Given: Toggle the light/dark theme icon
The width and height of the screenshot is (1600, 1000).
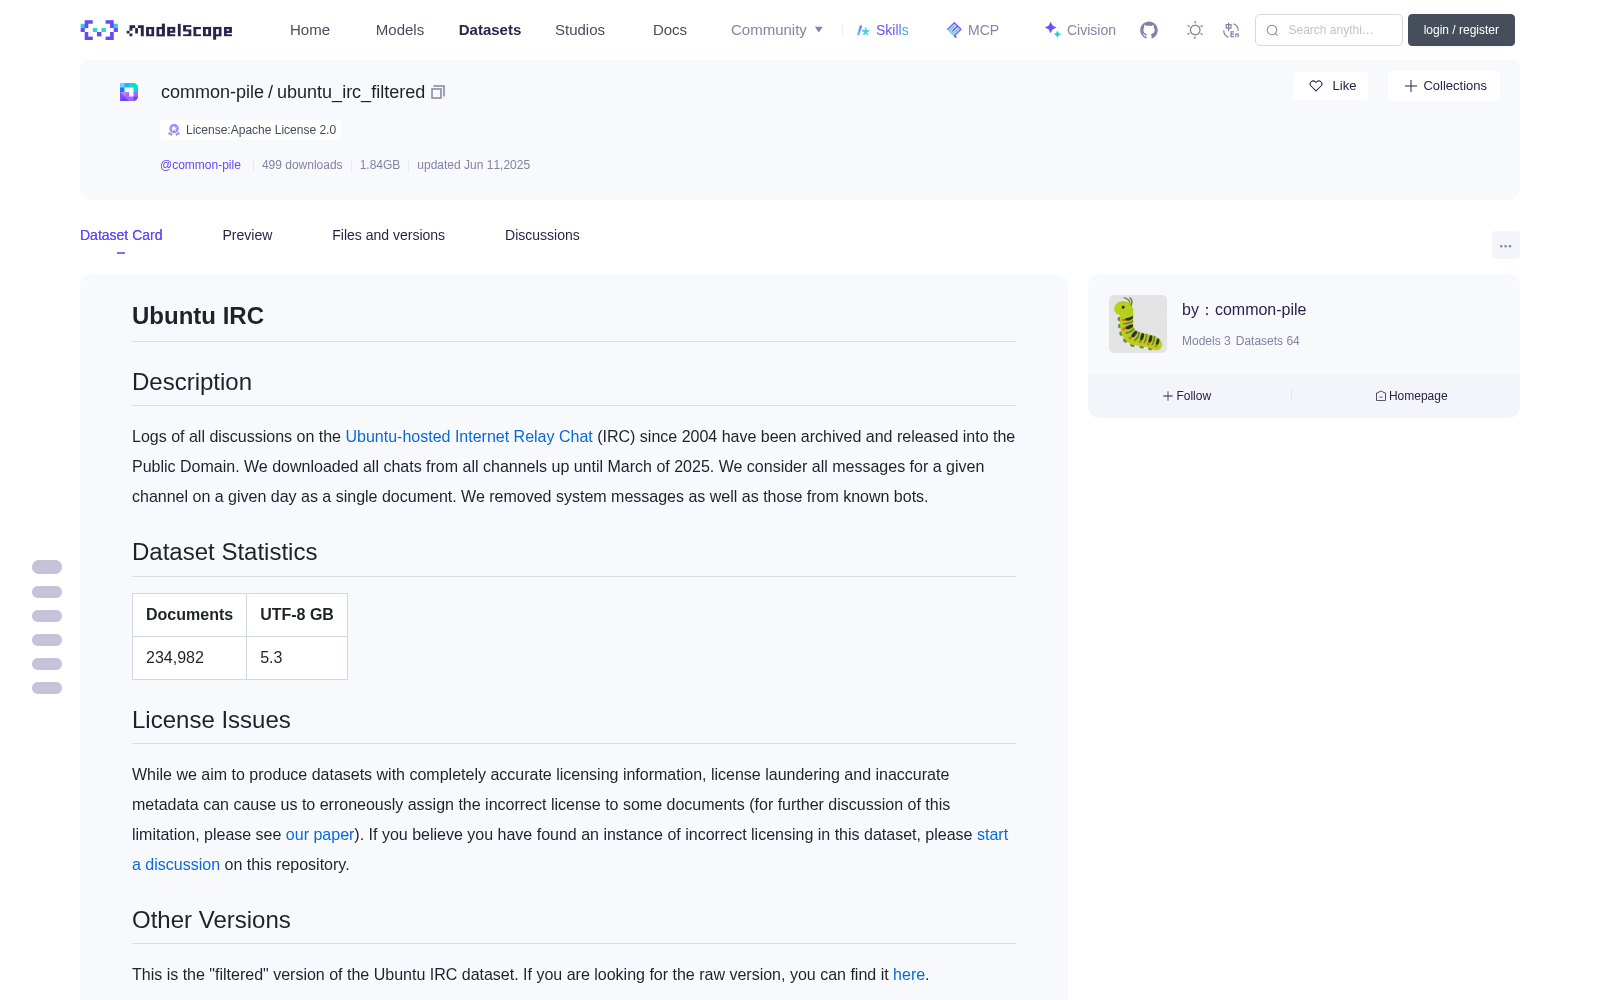Looking at the screenshot, I should tap(1195, 30).
